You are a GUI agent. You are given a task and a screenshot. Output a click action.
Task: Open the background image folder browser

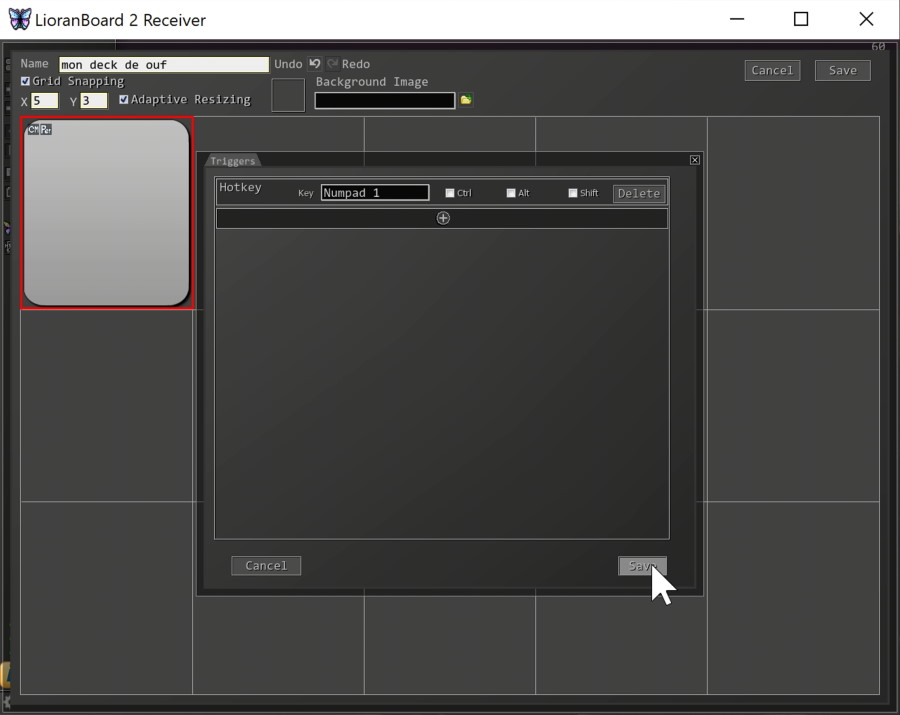tap(466, 100)
